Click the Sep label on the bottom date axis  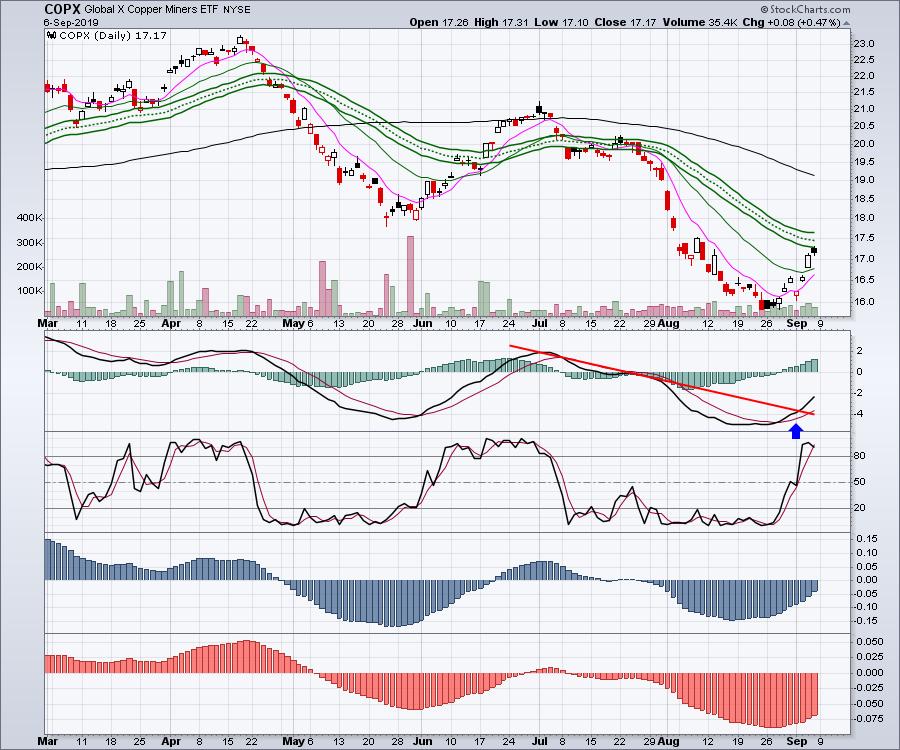click(797, 741)
